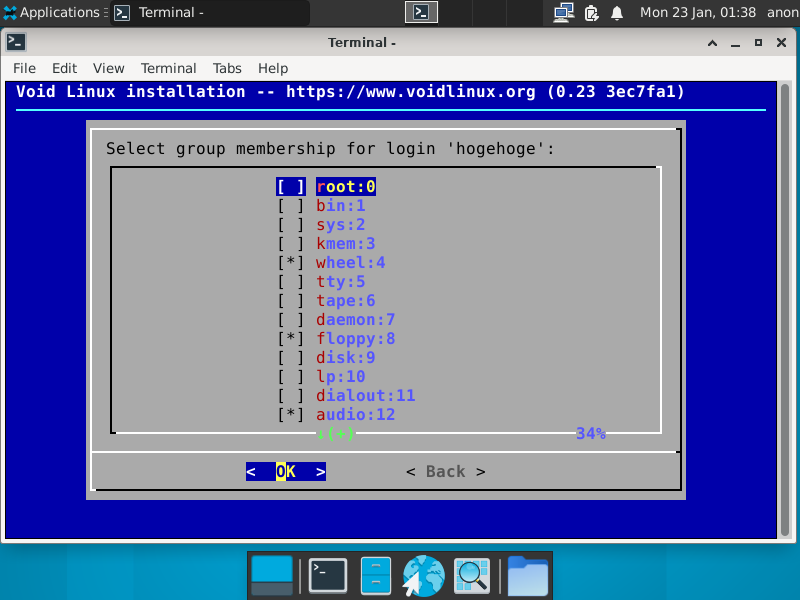Image resolution: width=800 pixels, height=600 pixels.
Task: Open home folder icon in dock
Action: click(528, 576)
